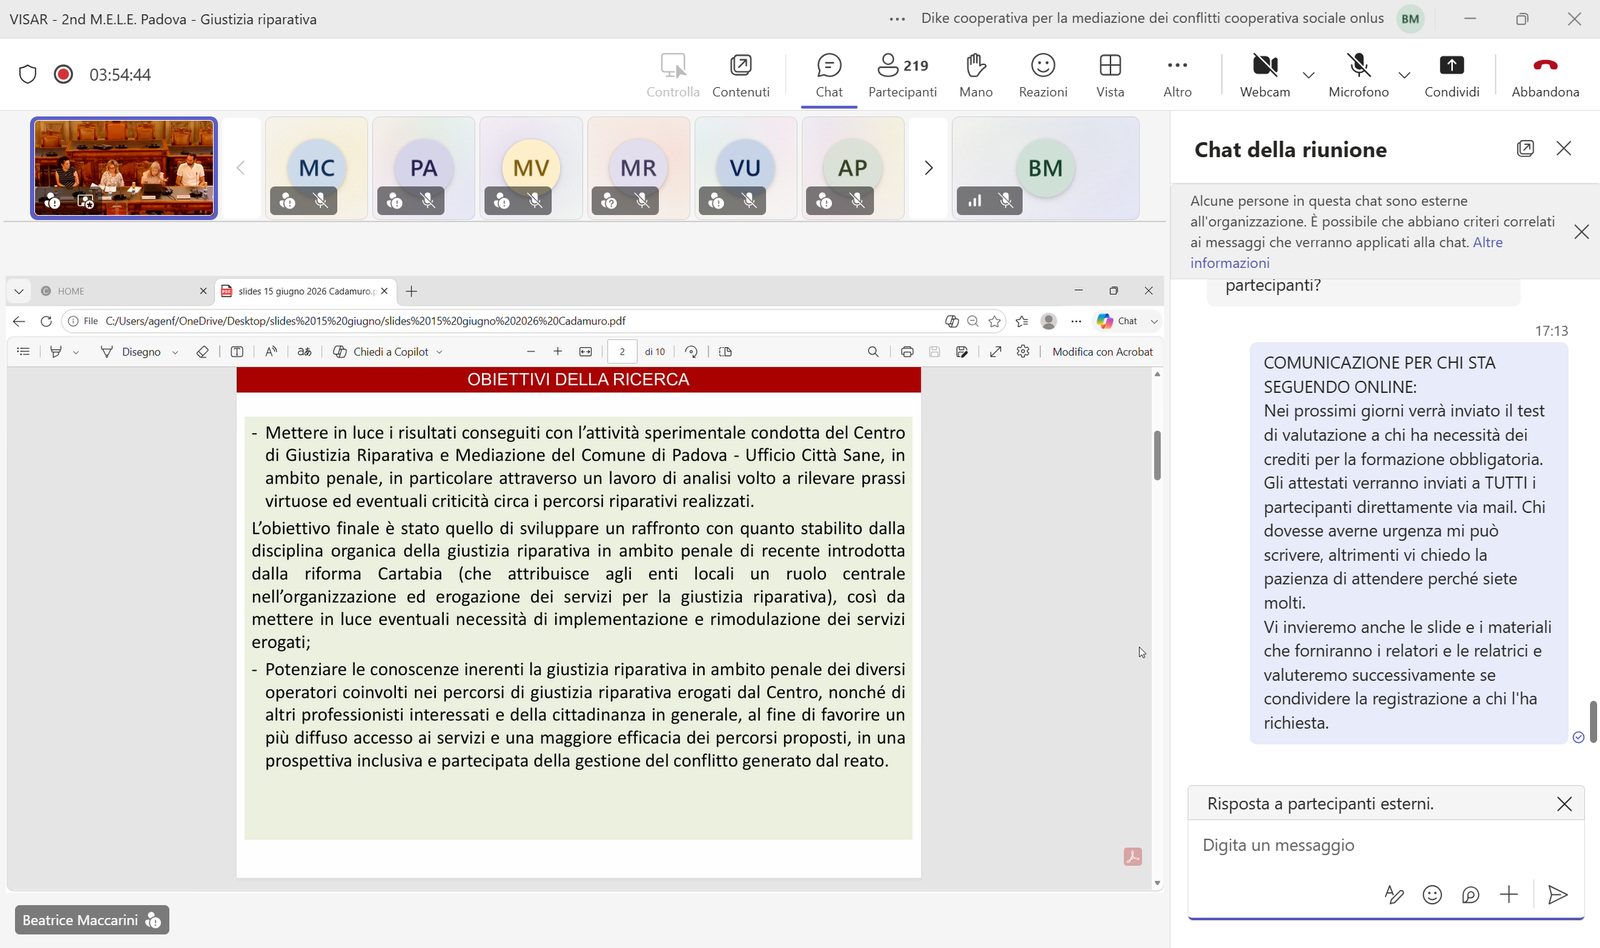Zoom in the PDF with plus

coord(557,352)
